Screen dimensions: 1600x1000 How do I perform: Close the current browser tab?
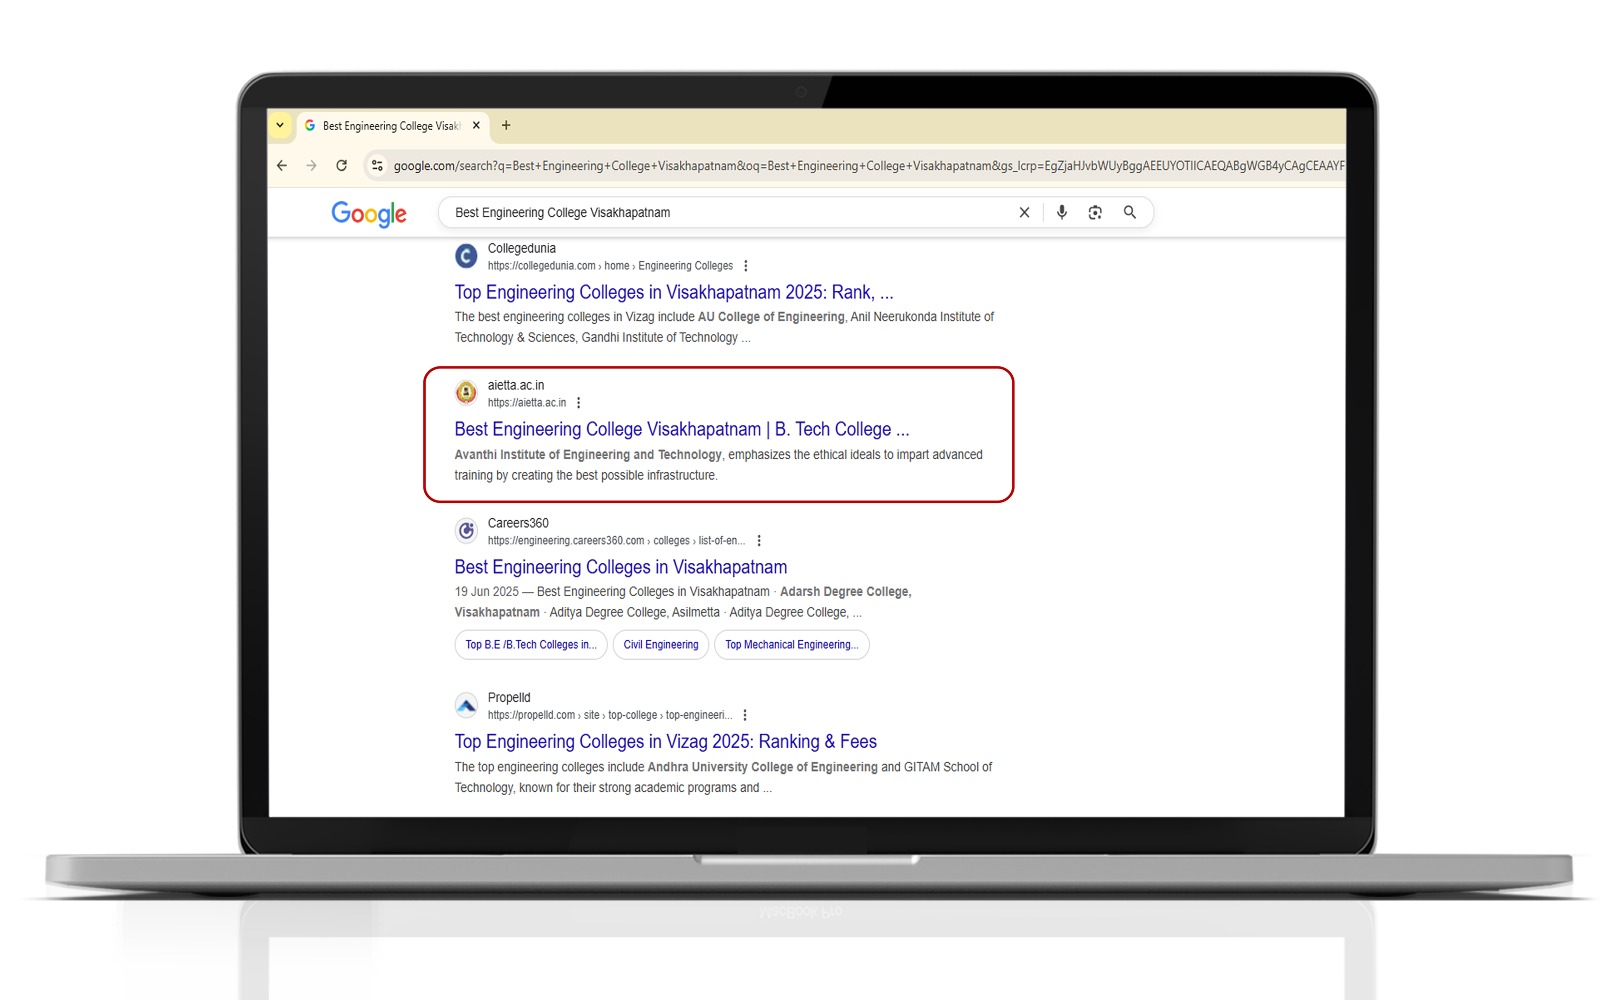tap(476, 126)
